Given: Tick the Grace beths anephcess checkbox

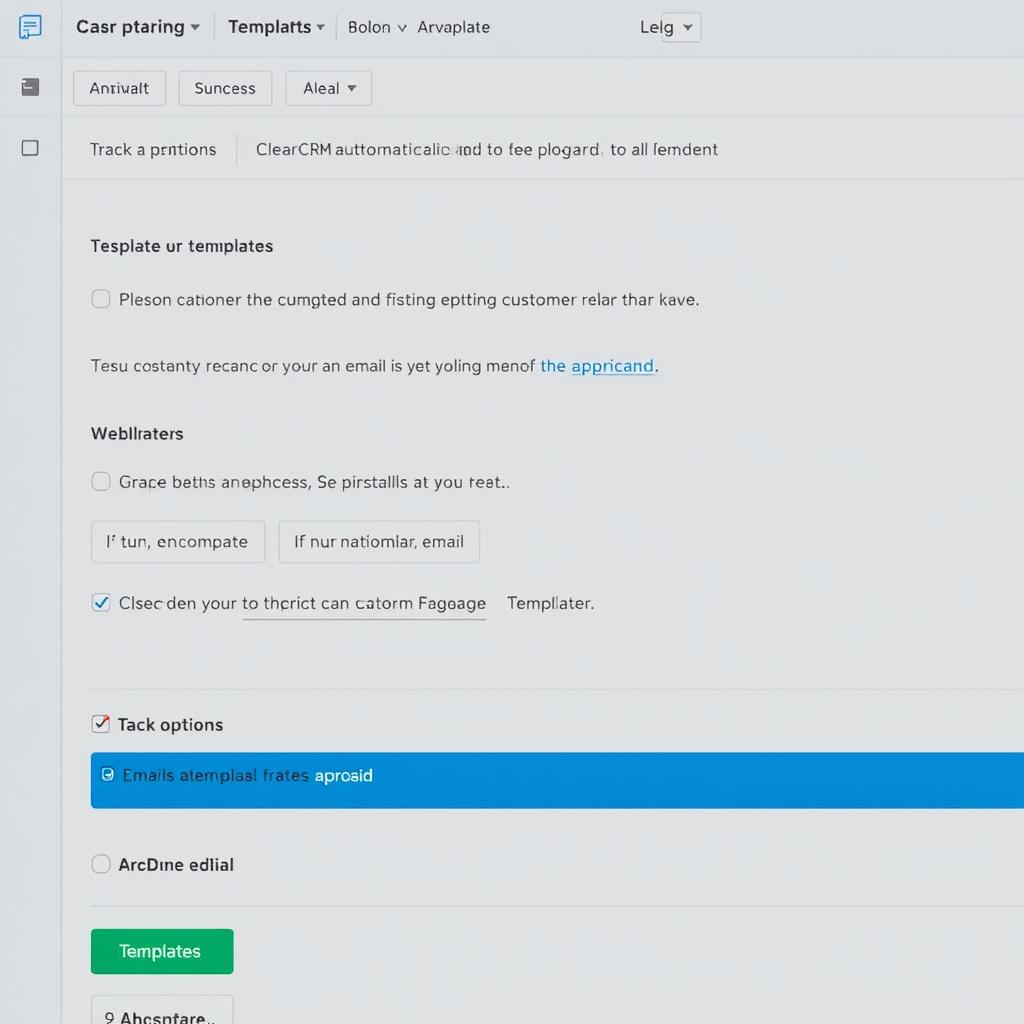Looking at the screenshot, I should [x=101, y=481].
